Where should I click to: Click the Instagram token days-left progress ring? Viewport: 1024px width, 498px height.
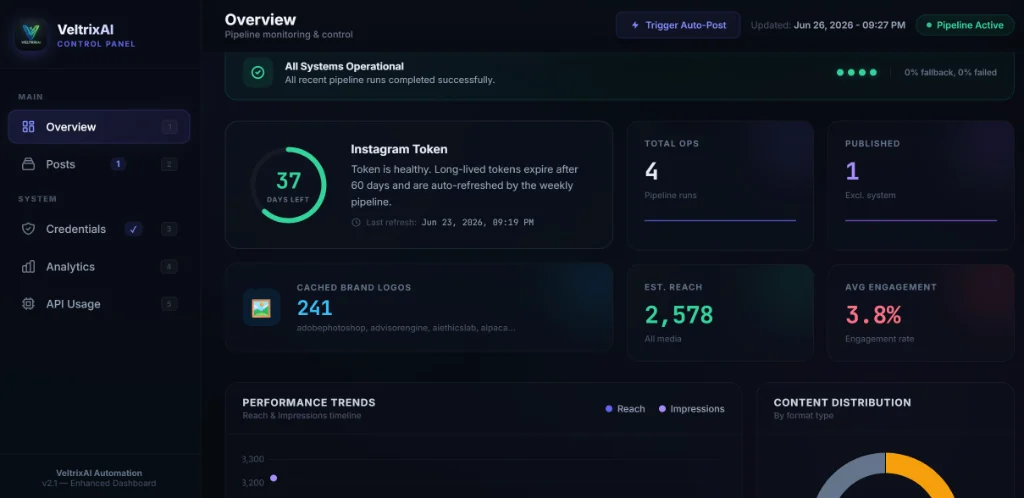point(288,185)
